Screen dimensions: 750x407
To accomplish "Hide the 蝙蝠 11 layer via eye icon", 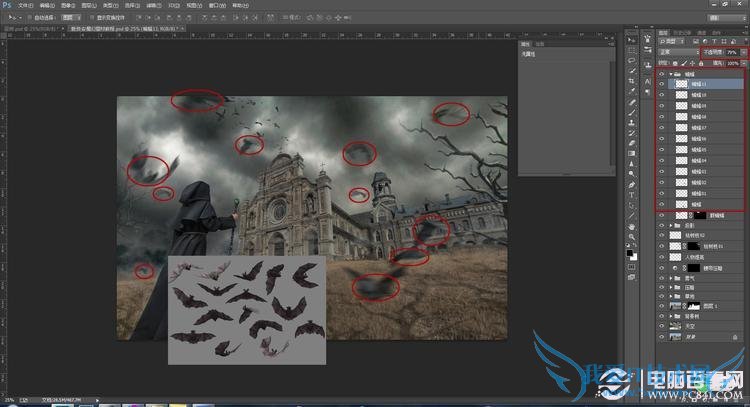I will (x=661, y=84).
